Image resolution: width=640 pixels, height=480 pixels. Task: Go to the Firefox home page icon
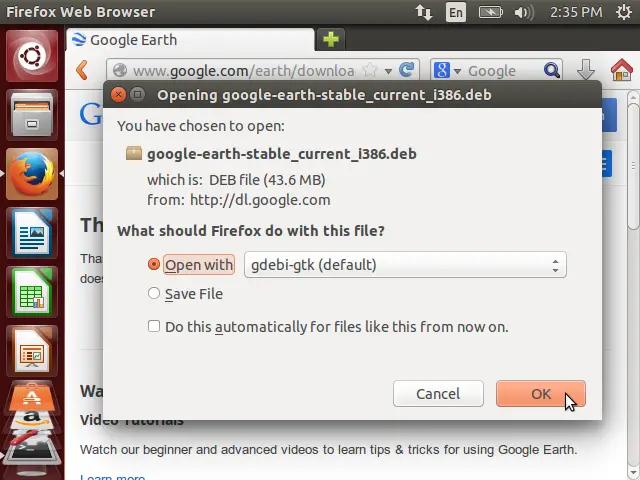click(x=621, y=70)
